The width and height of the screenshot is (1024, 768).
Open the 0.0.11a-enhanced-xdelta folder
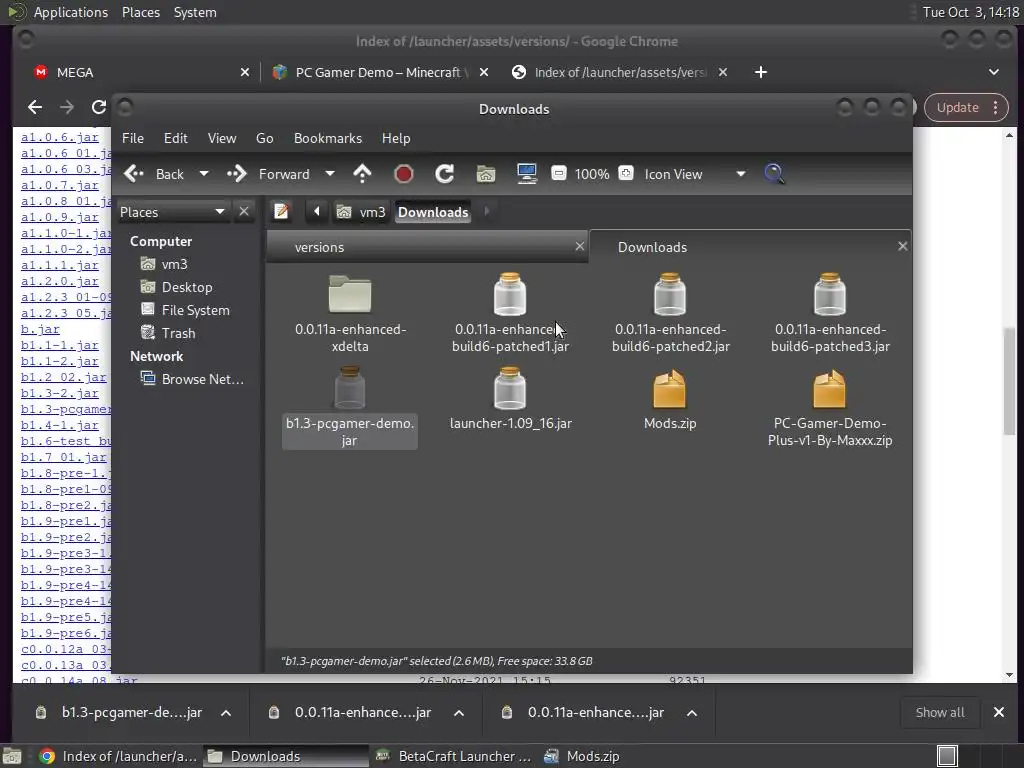(350, 314)
